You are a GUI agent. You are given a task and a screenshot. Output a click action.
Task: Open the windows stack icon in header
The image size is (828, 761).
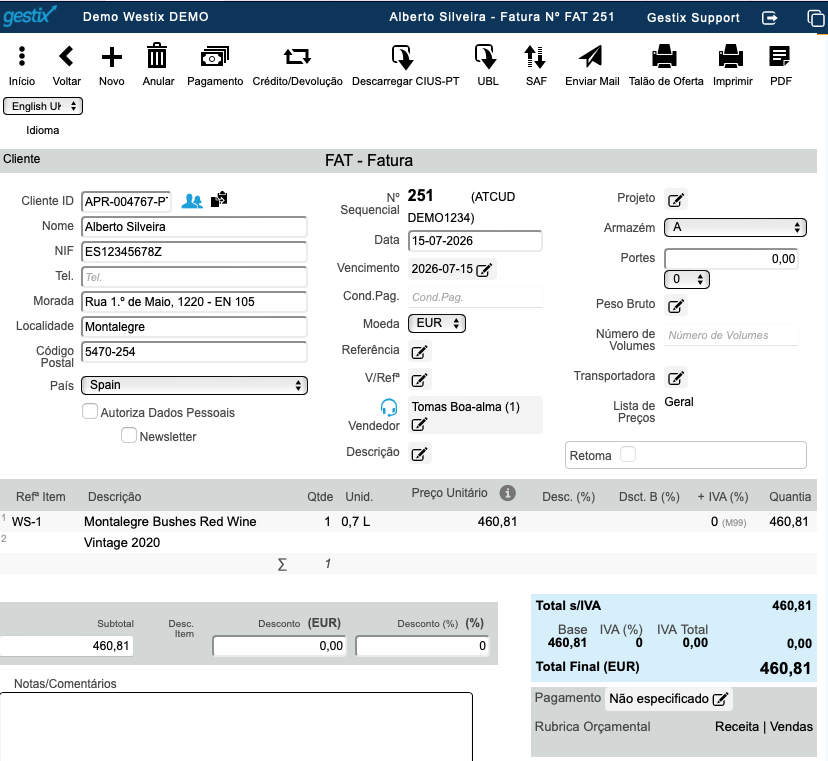click(x=816, y=18)
